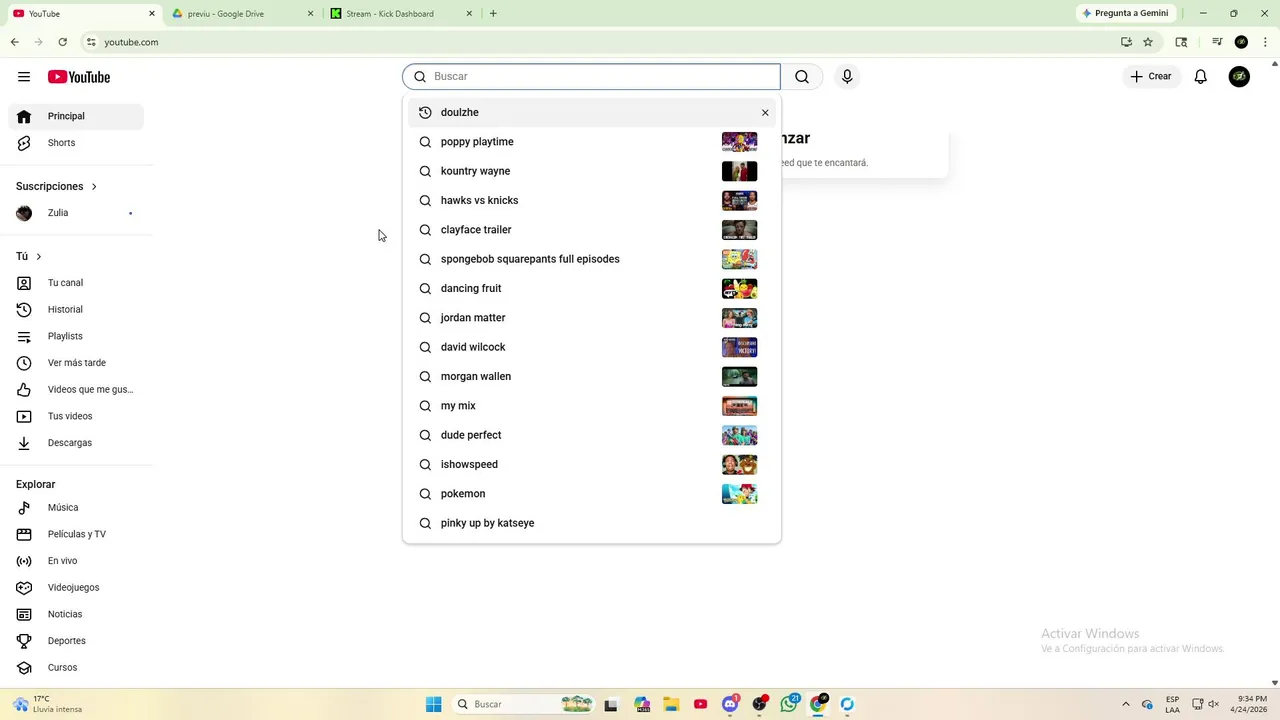Open Tu canal

(x=76, y=283)
